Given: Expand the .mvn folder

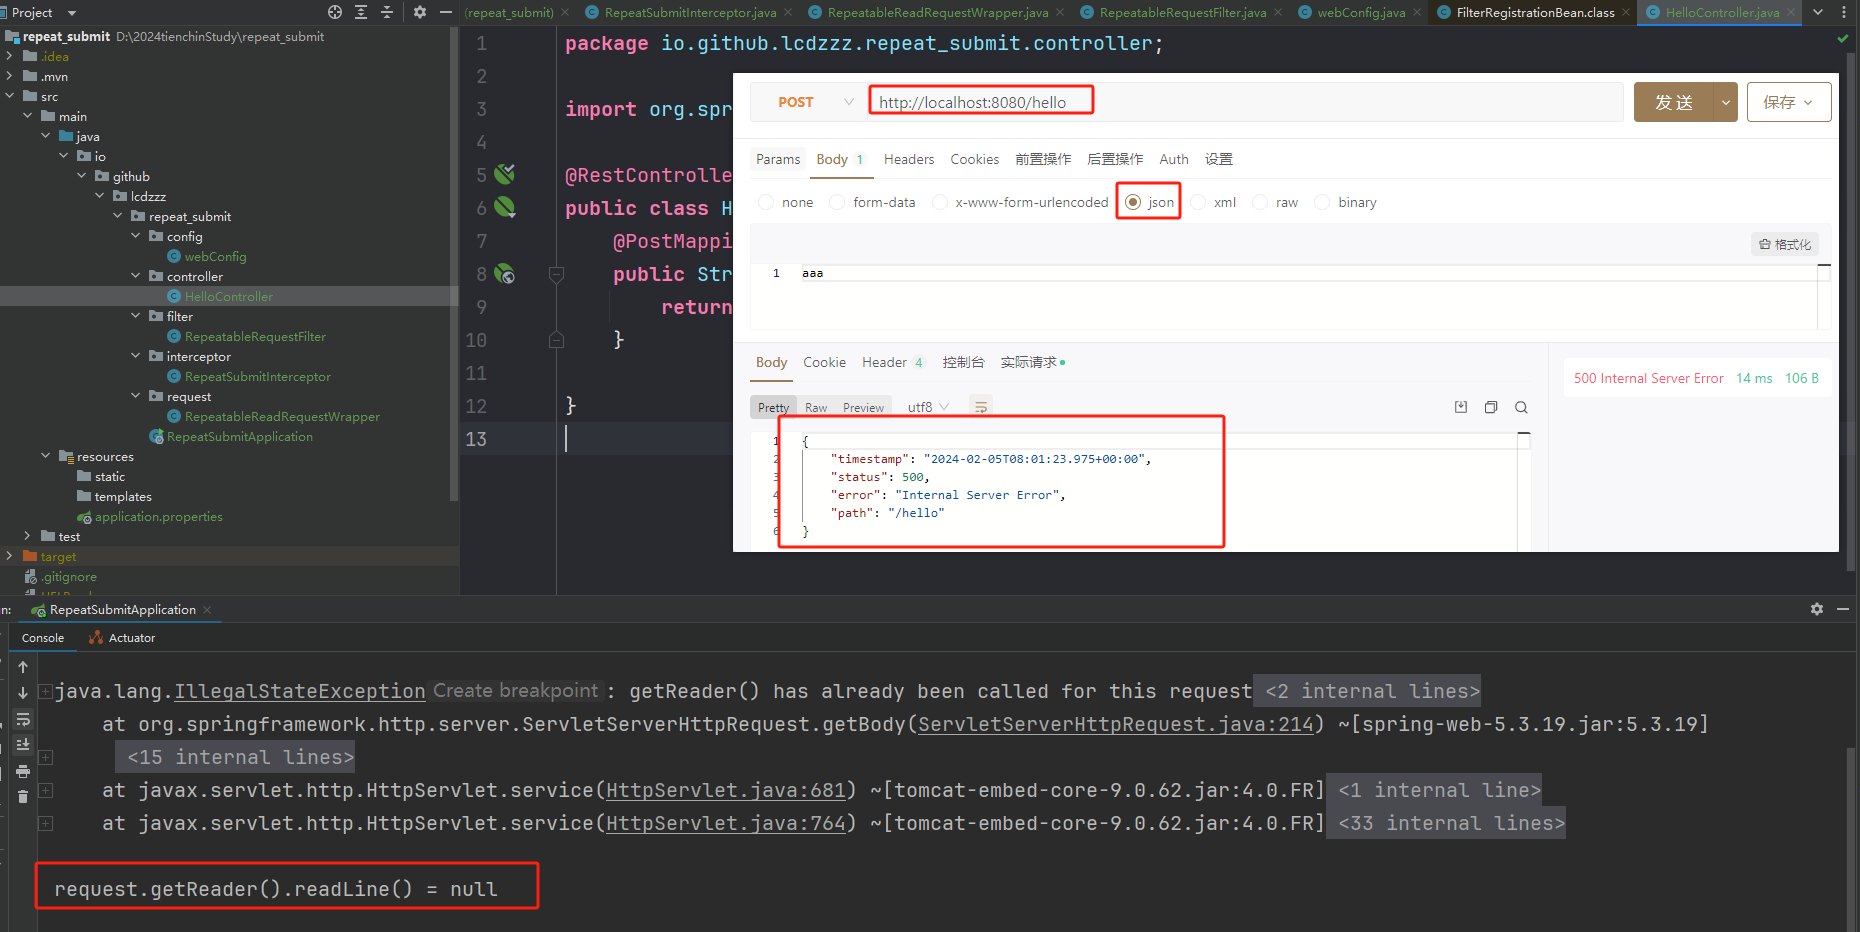Looking at the screenshot, I should 10,76.
